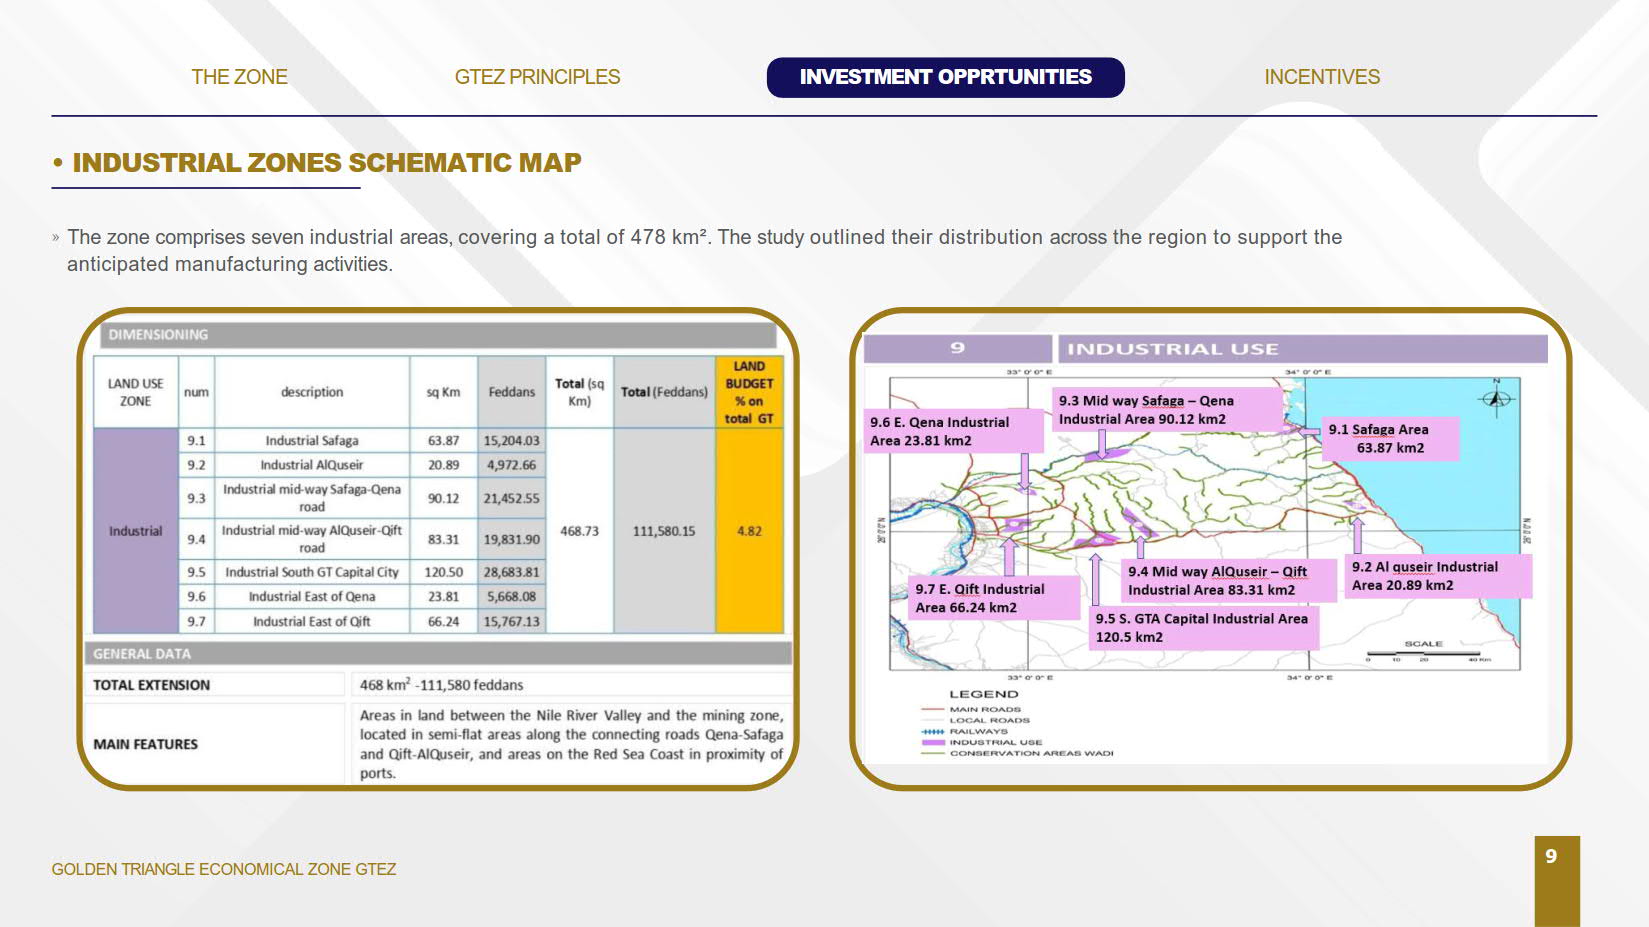The width and height of the screenshot is (1649, 927).
Task: Click the GOLDEN TRIANGLE ECONOMICAL ZONE GTEZ footer
Action: pos(224,870)
